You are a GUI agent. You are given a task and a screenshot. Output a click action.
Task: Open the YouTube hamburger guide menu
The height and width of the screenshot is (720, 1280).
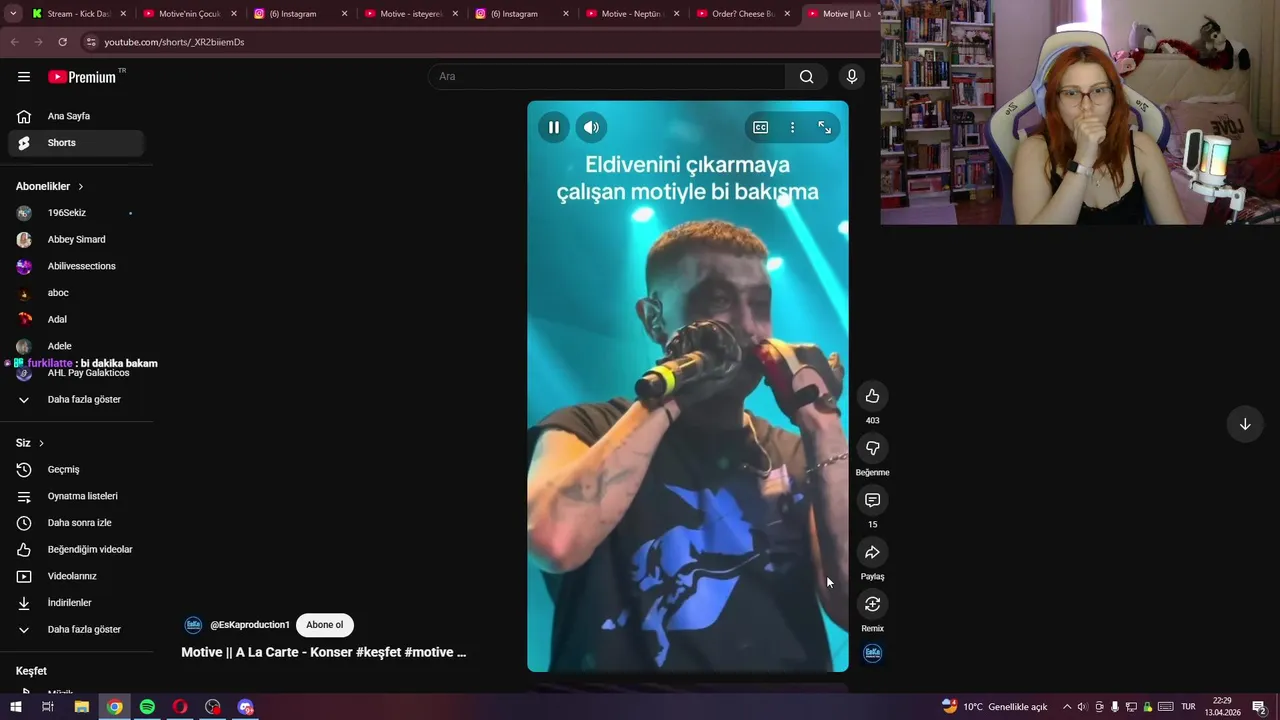coord(24,77)
